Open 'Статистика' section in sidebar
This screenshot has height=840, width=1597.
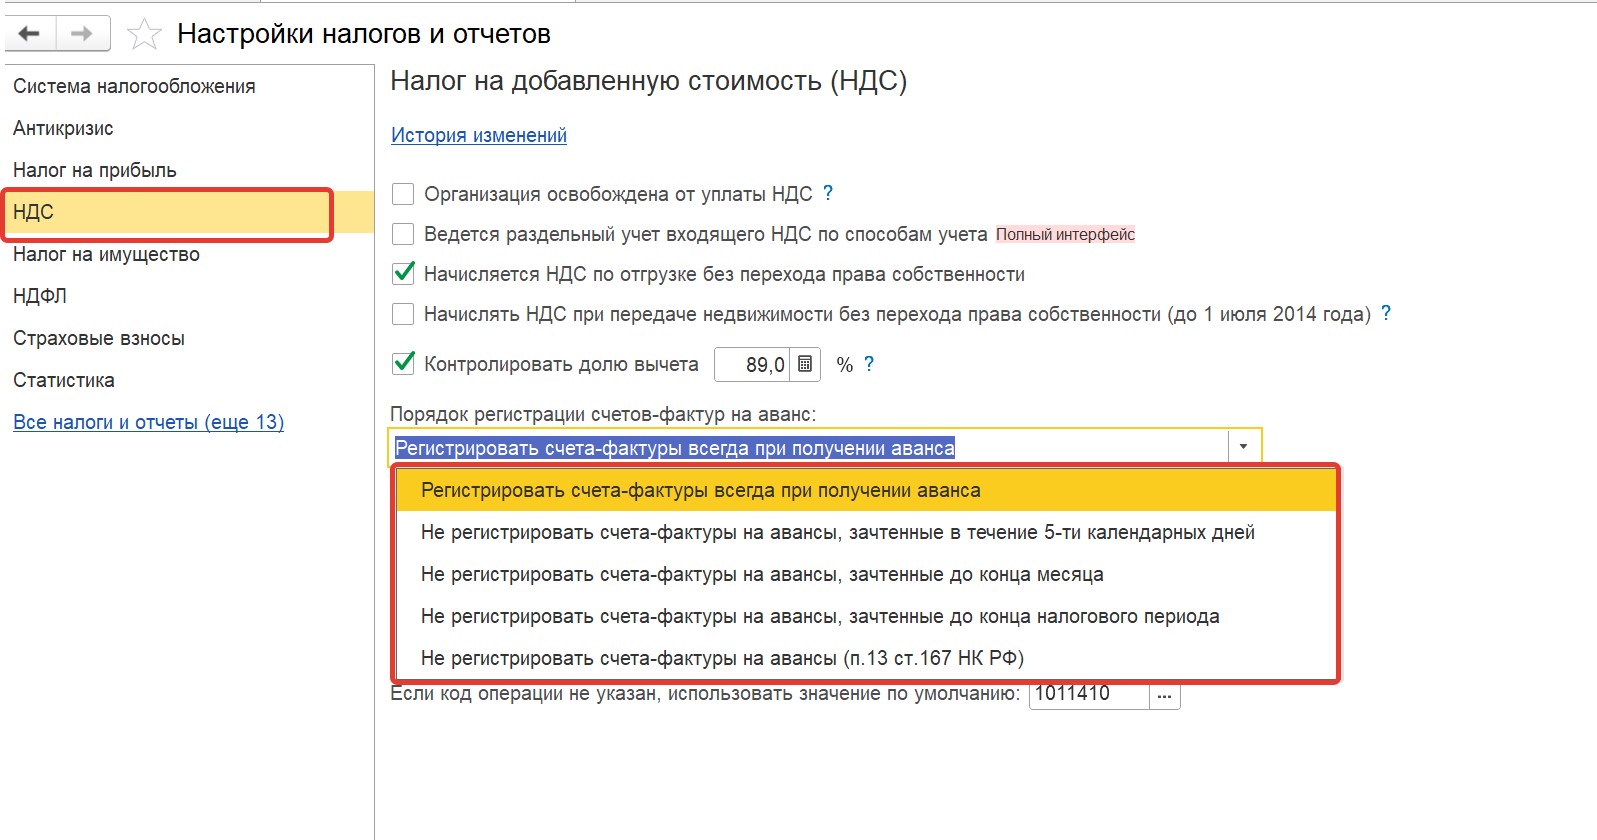[64, 380]
